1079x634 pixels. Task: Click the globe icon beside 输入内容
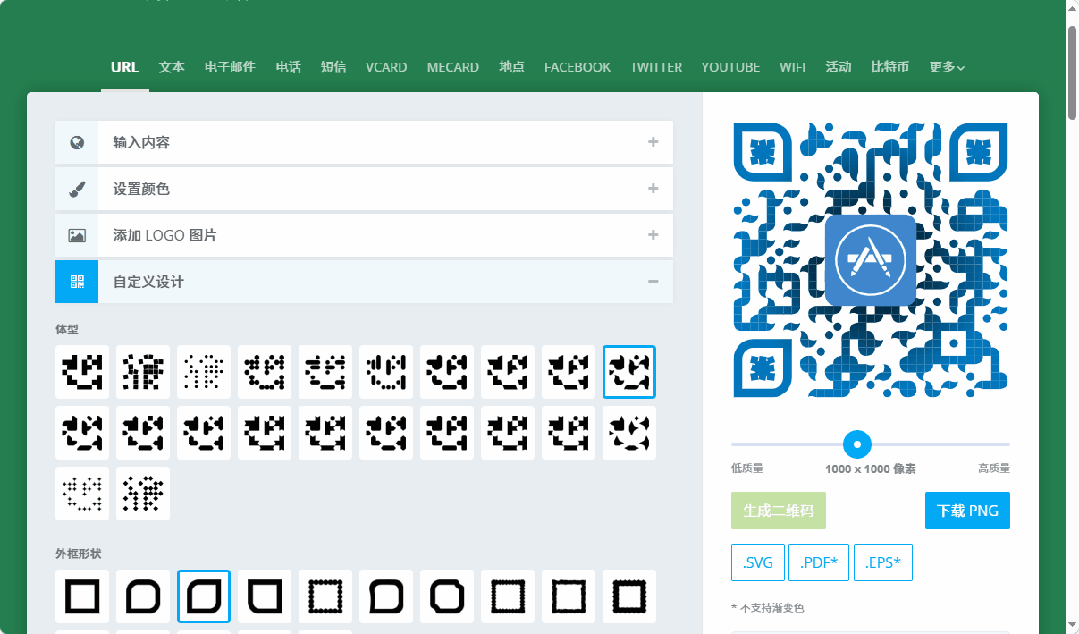coord(77,142)
